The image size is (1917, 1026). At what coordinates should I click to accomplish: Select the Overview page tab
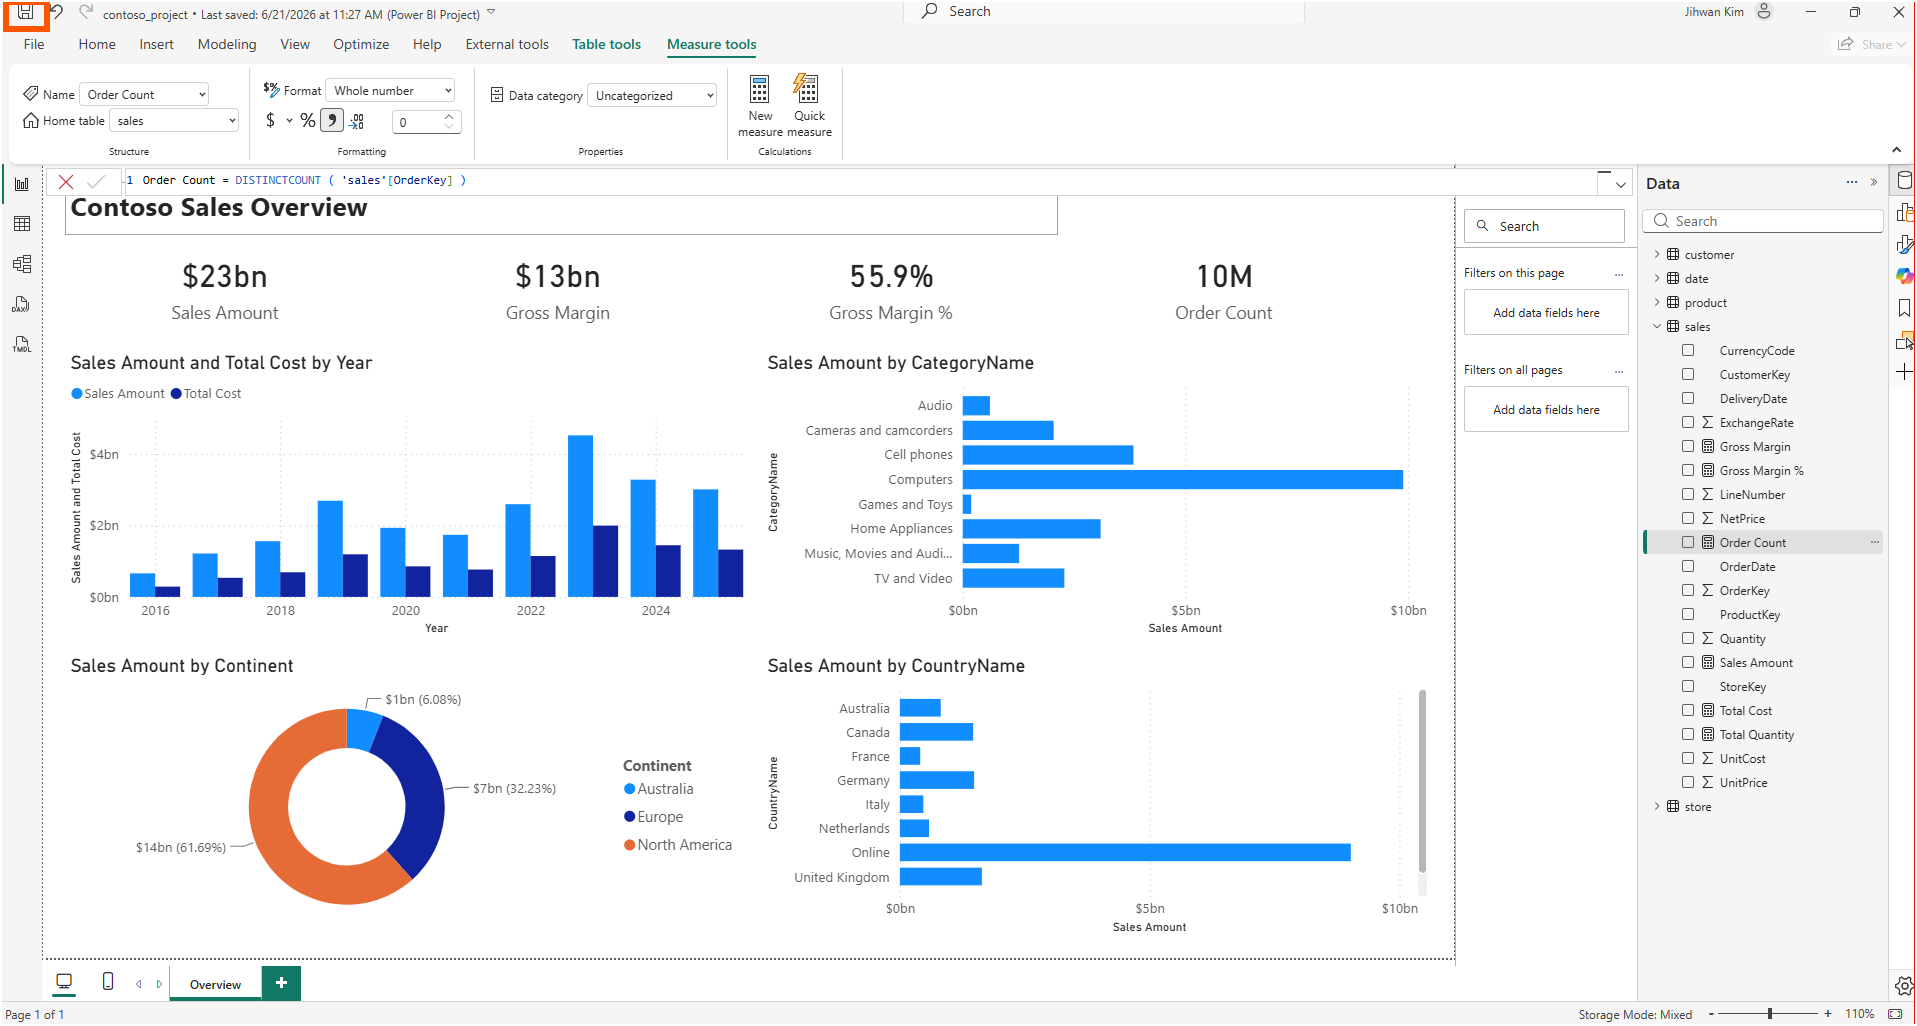point(215,985)
